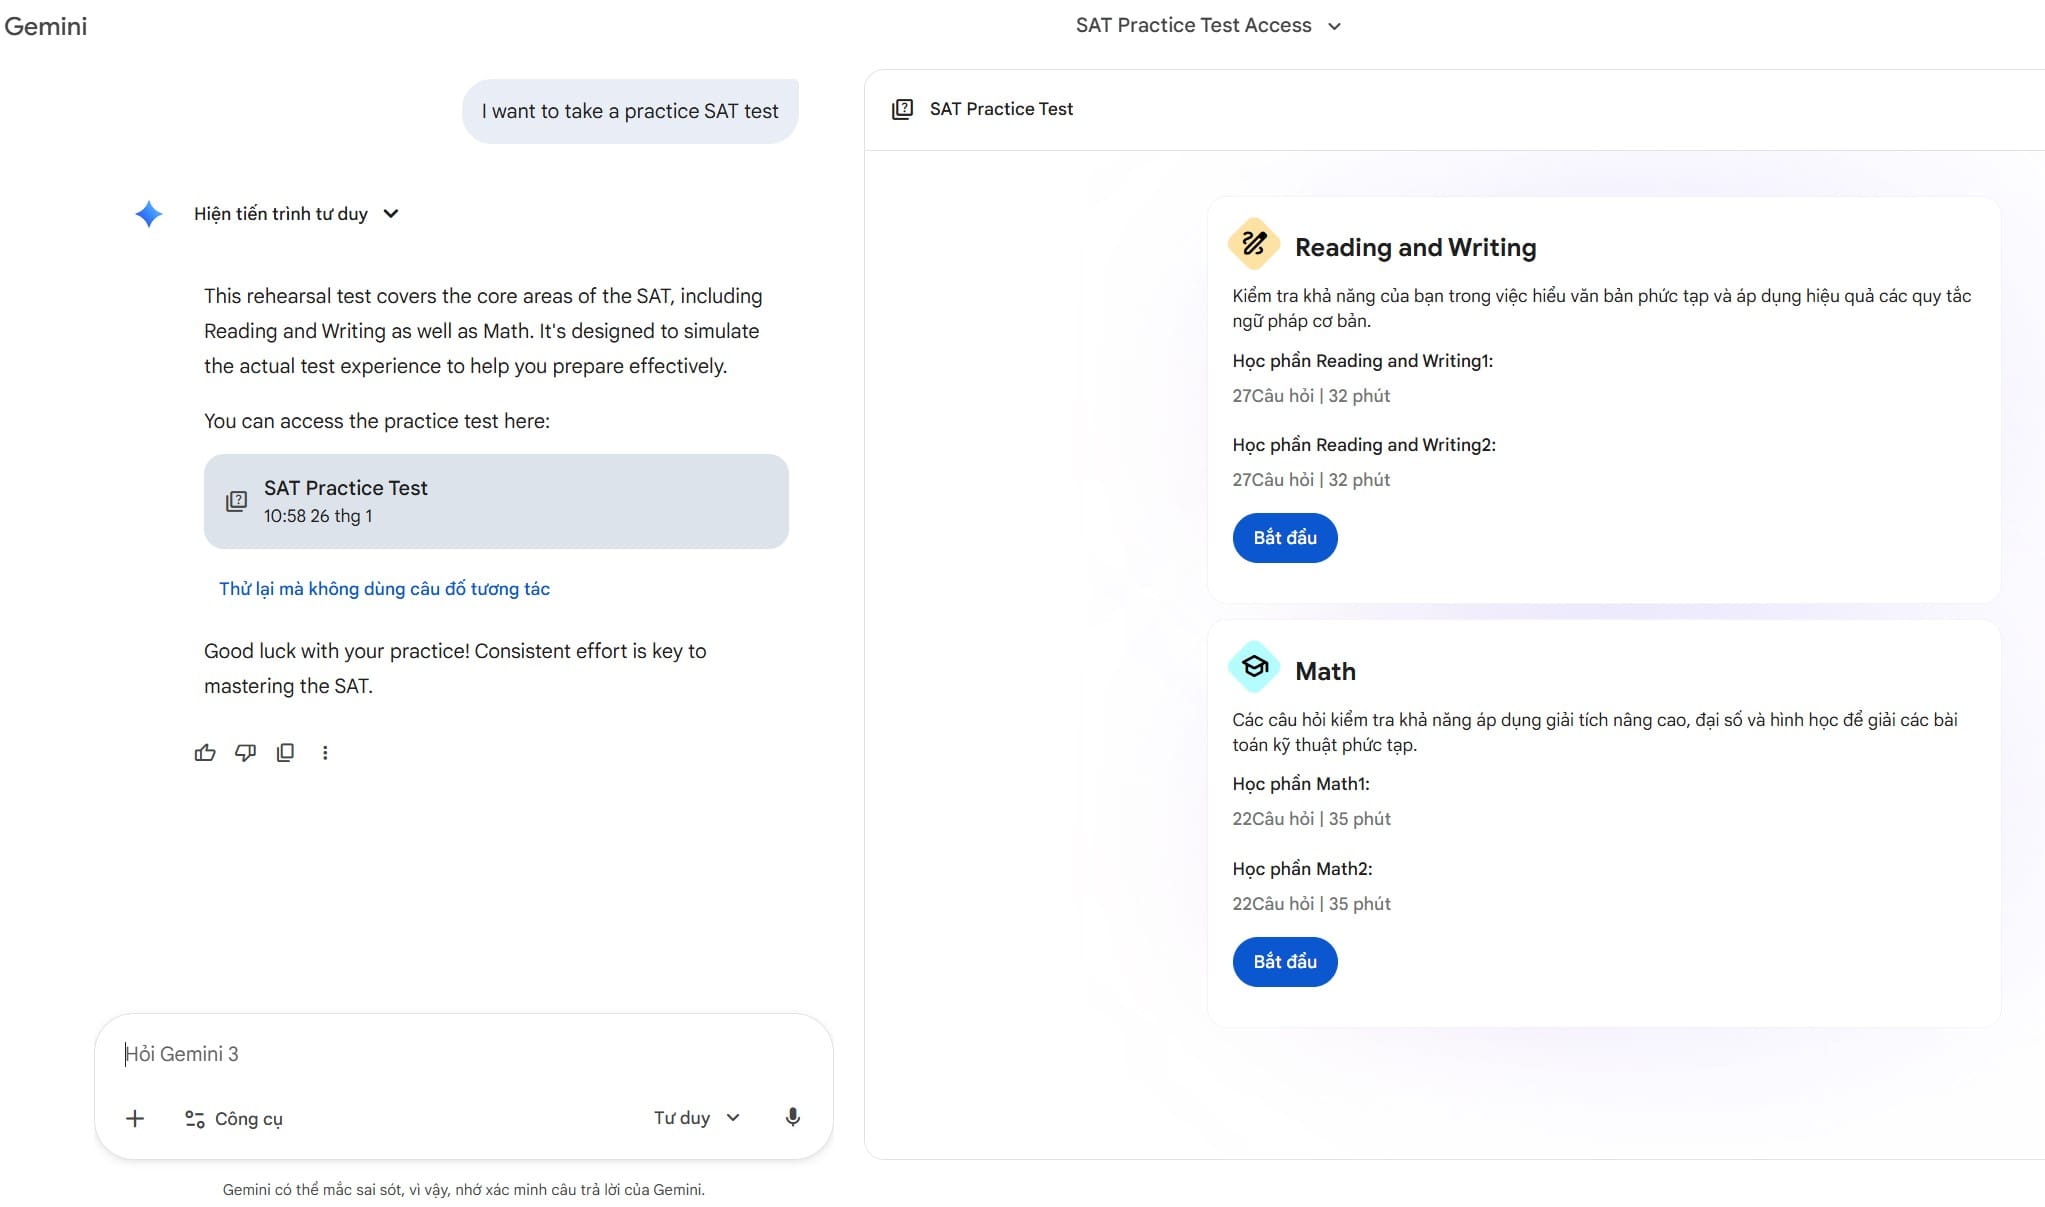This screenshot has height=1207, width=2045.
Task: Activate the microphone voice input
Action: 792,1118
